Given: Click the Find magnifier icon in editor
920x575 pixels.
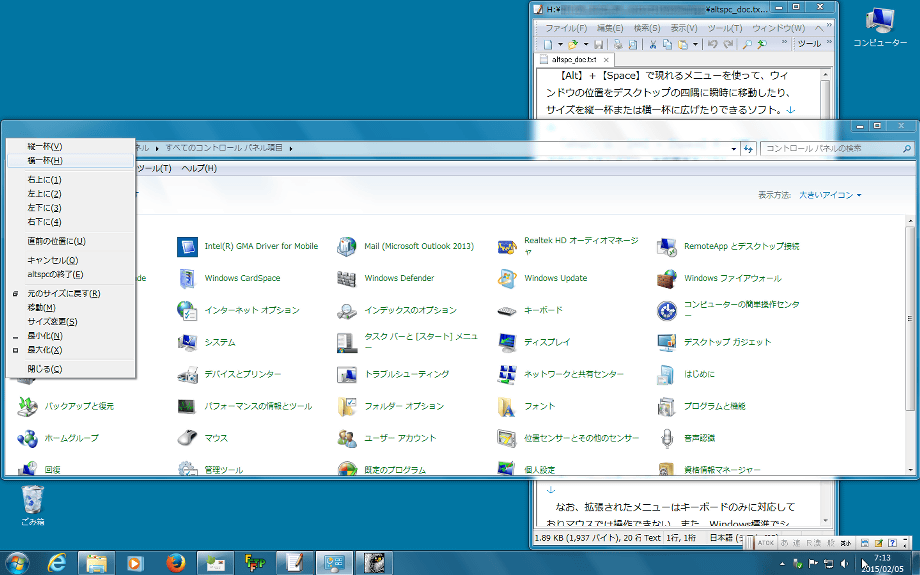Looking at the screenshot, I should [747, 44].
